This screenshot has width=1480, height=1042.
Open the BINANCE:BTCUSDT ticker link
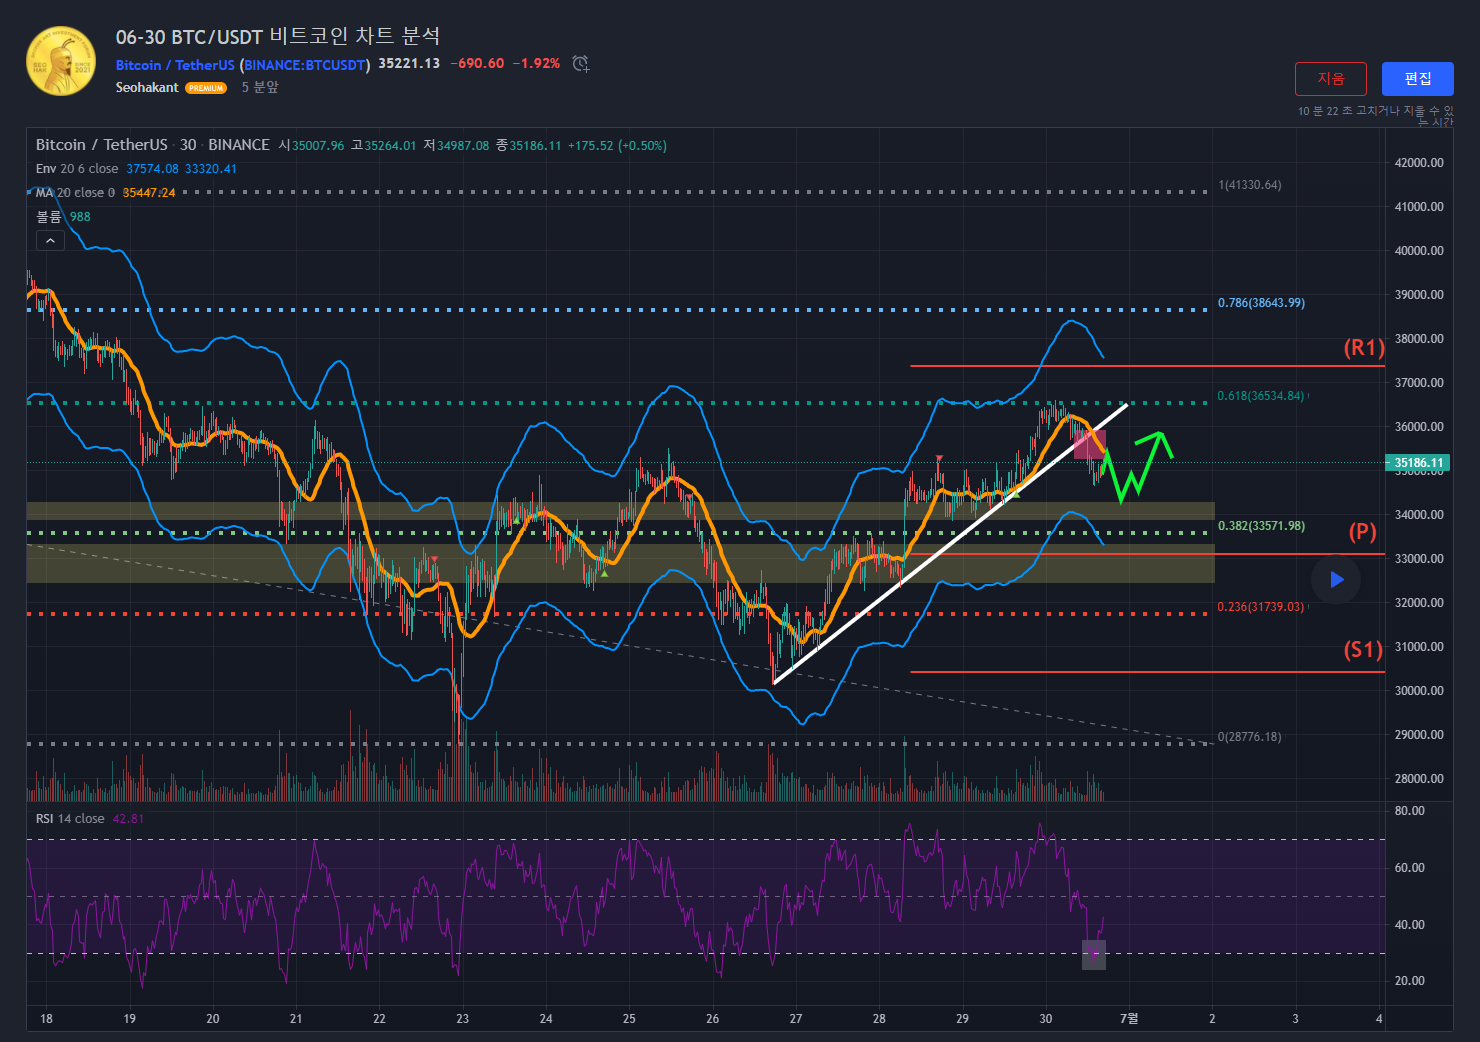click(x=305, y=65)
